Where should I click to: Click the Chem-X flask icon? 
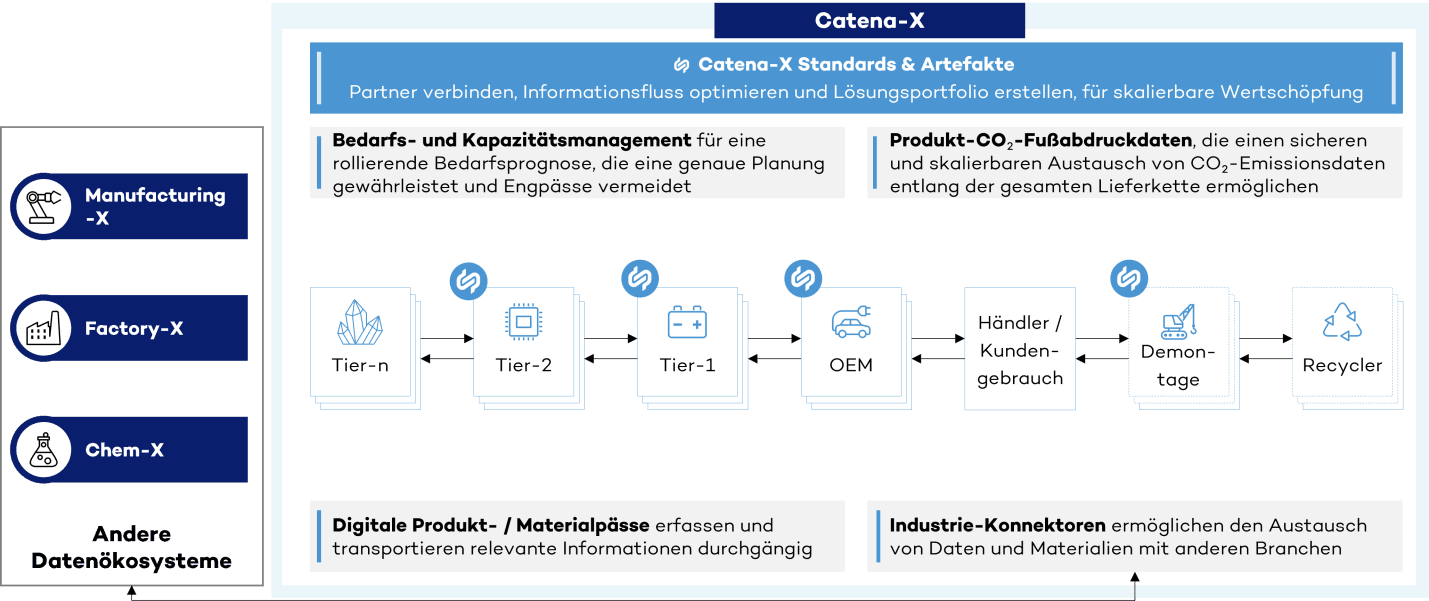pyautogui.click(x=43, y=450)
